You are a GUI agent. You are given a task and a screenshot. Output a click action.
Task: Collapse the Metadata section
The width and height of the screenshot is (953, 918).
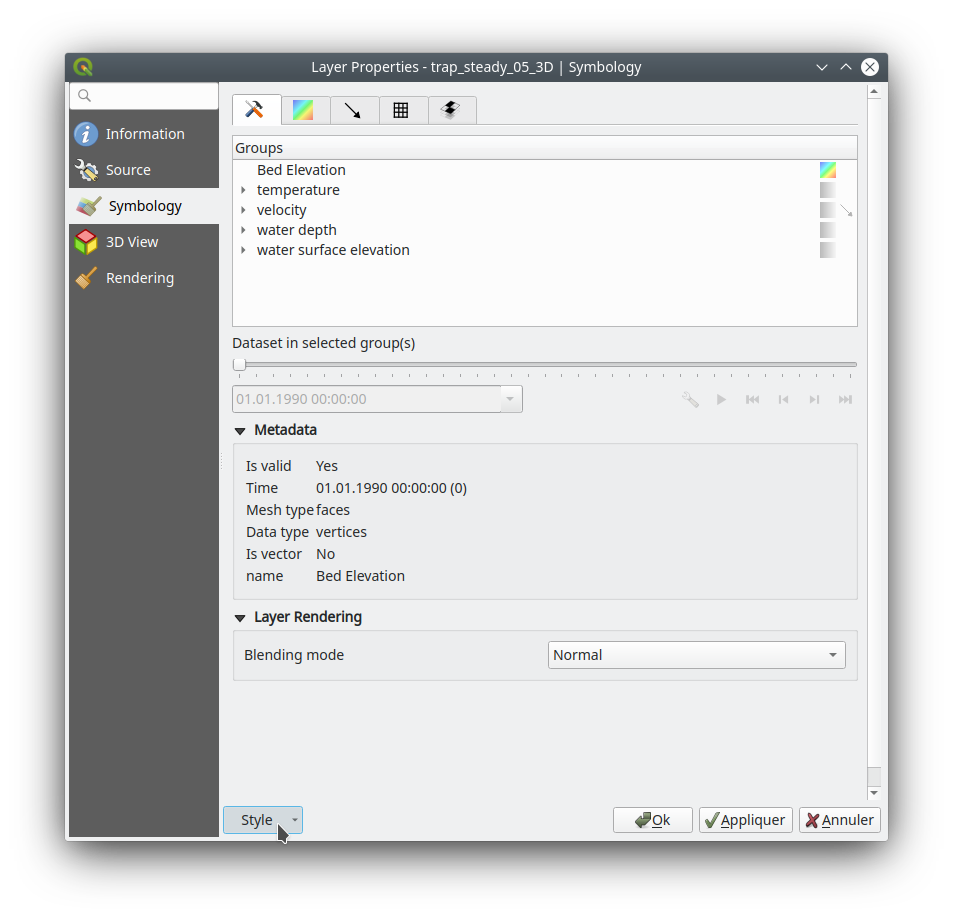pos(240,431)
